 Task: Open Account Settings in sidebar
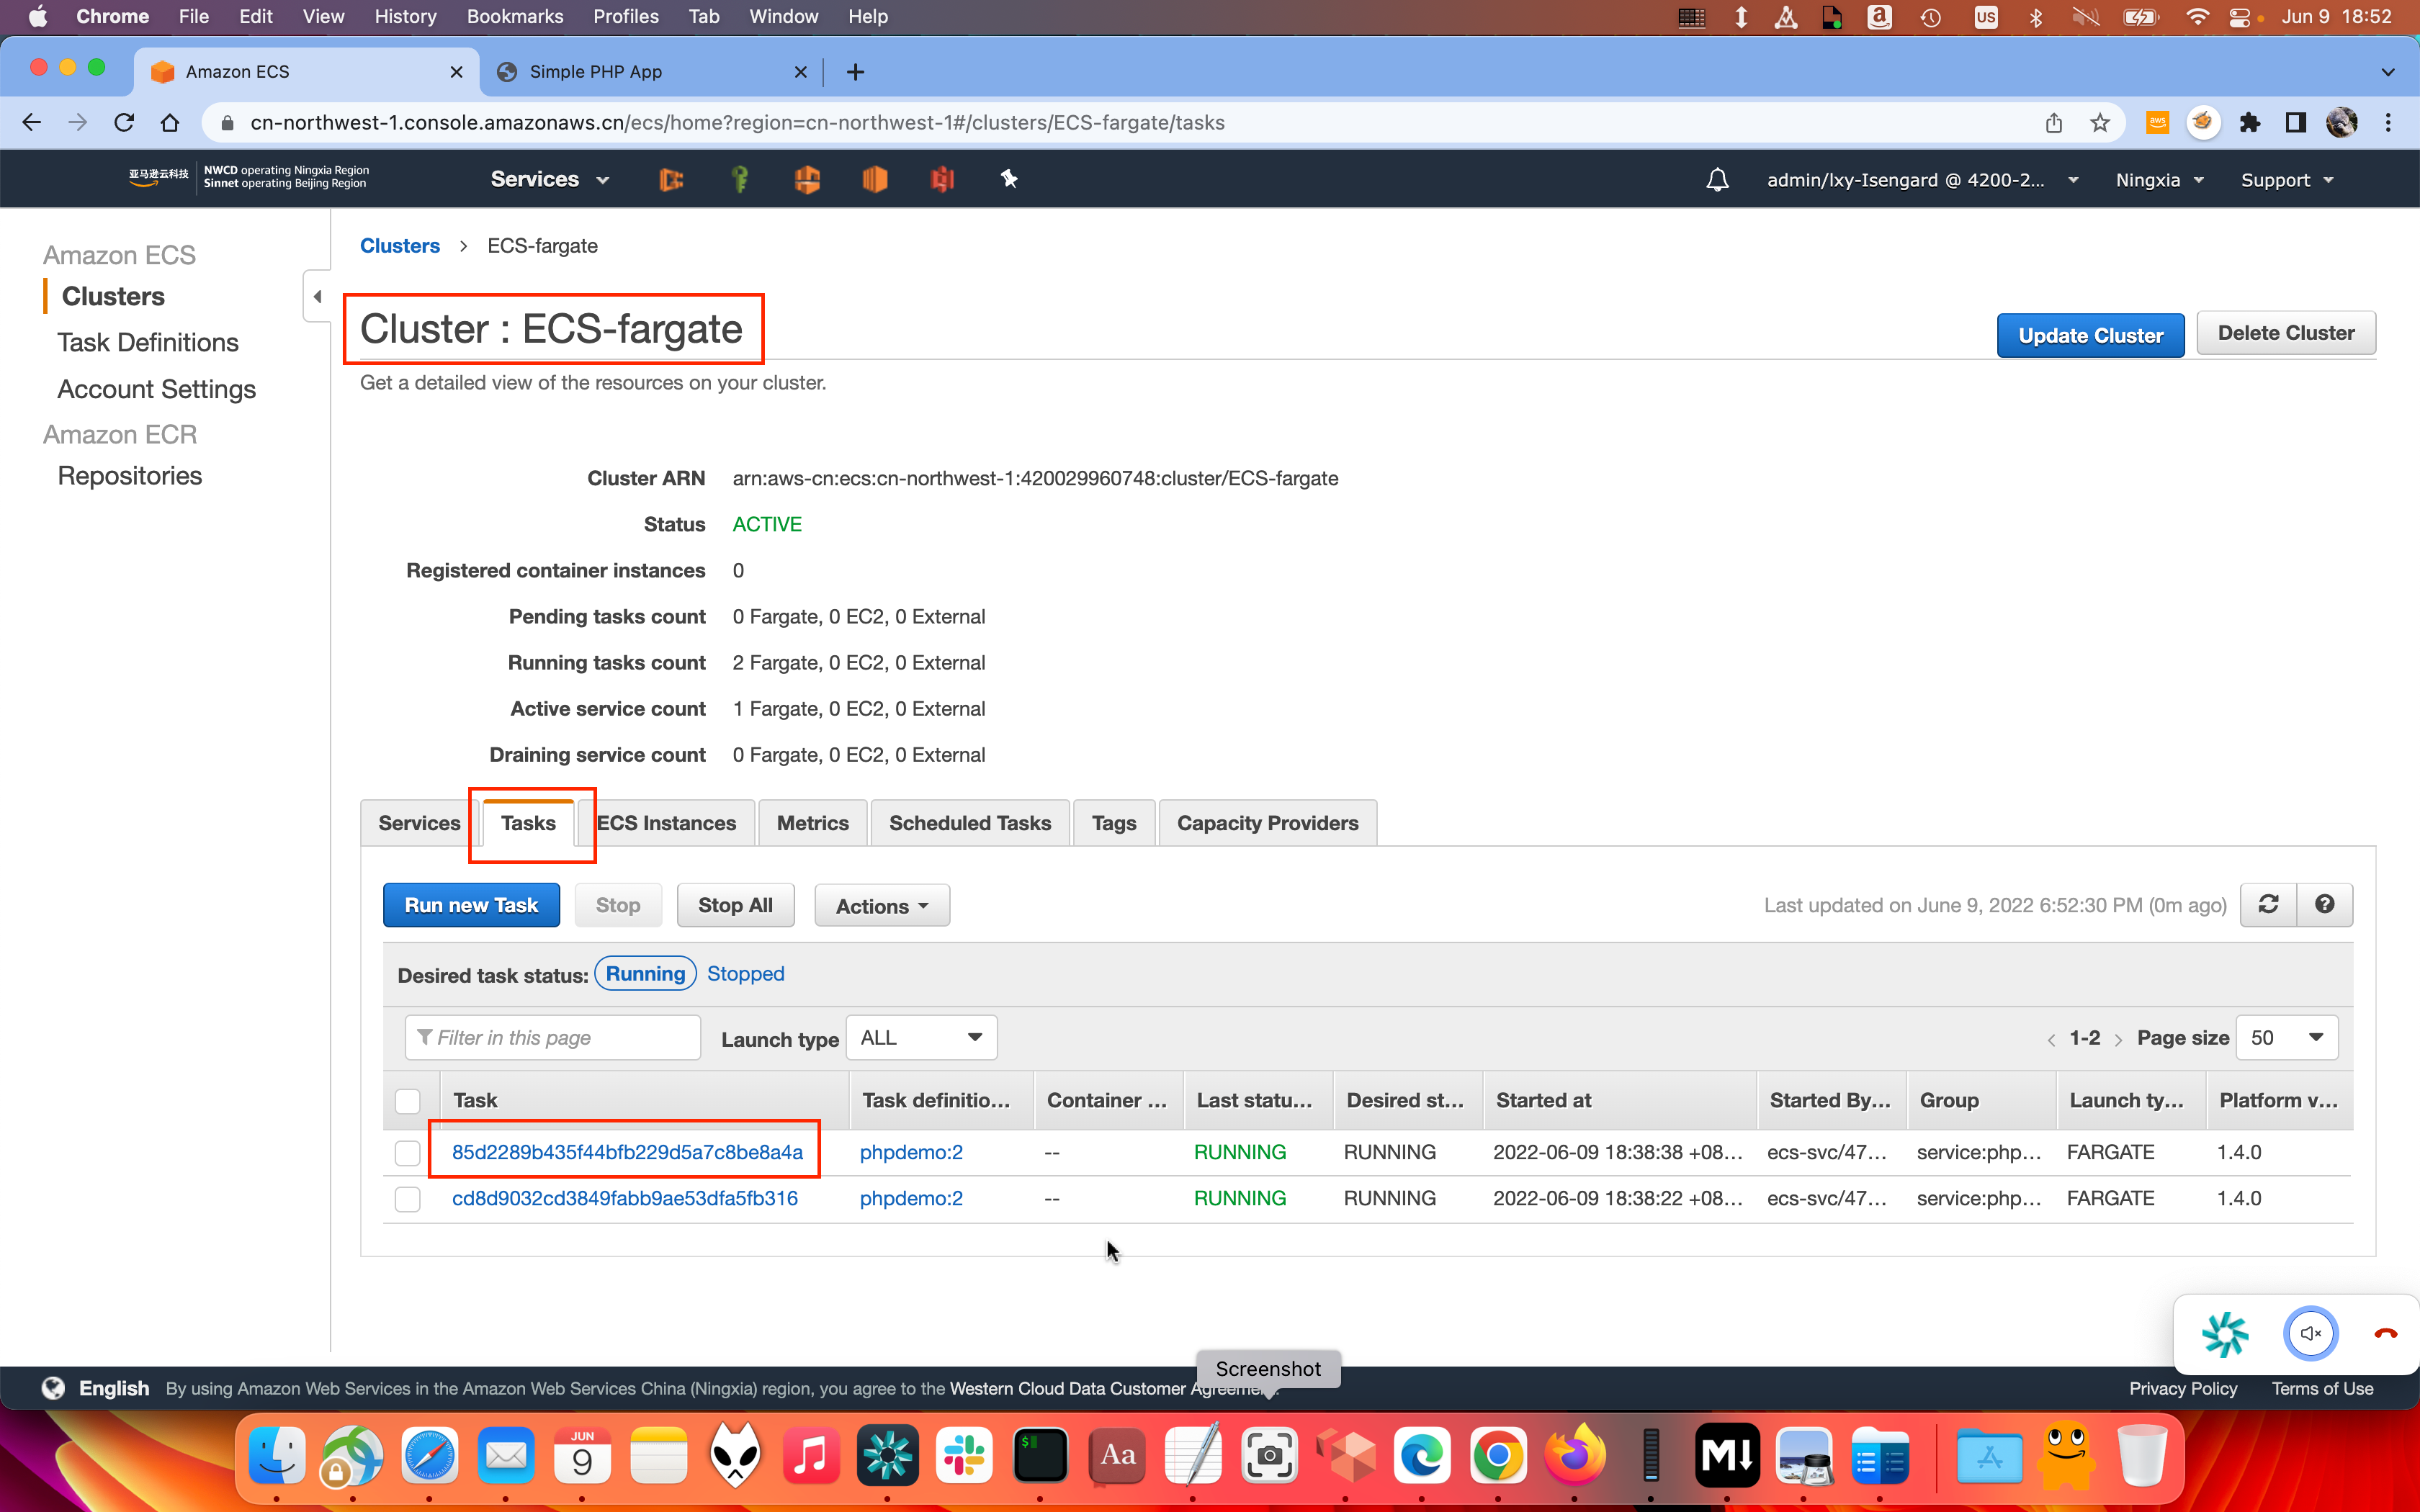click(x=157, y=389)
